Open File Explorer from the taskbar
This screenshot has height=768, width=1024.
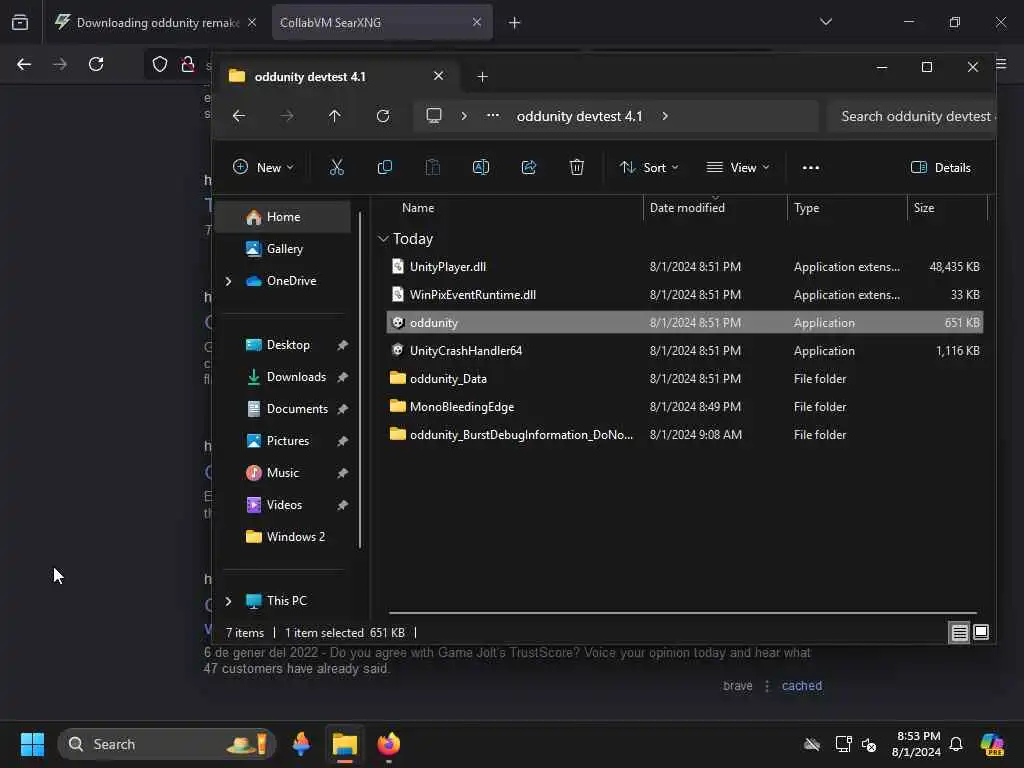click(x=345, y=744)
